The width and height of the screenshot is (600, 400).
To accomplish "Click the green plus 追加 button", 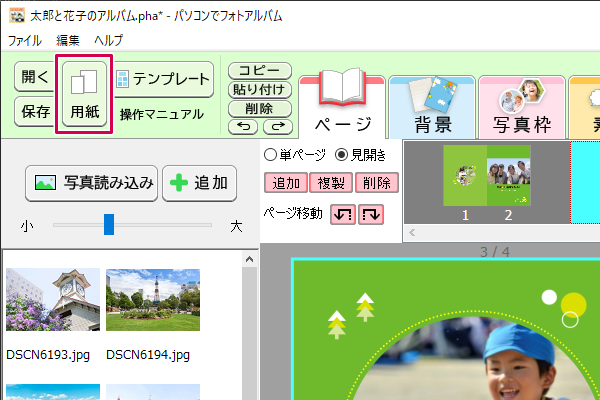I will [x=199, y=183].
